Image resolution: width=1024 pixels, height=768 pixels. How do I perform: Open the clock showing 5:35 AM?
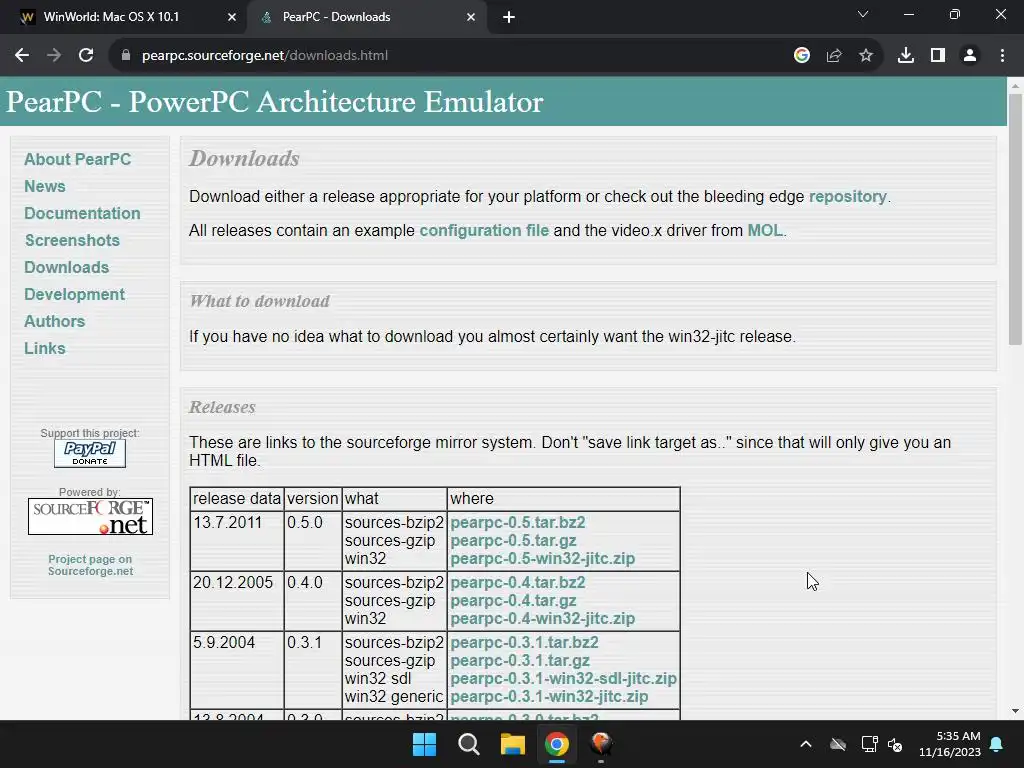point(950,744)
